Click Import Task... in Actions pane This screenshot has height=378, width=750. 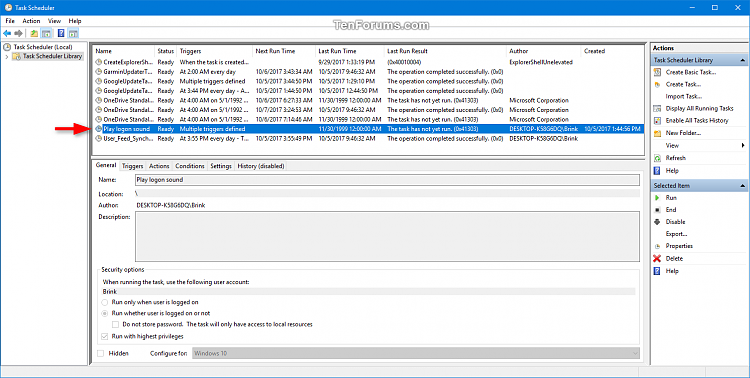684,97
